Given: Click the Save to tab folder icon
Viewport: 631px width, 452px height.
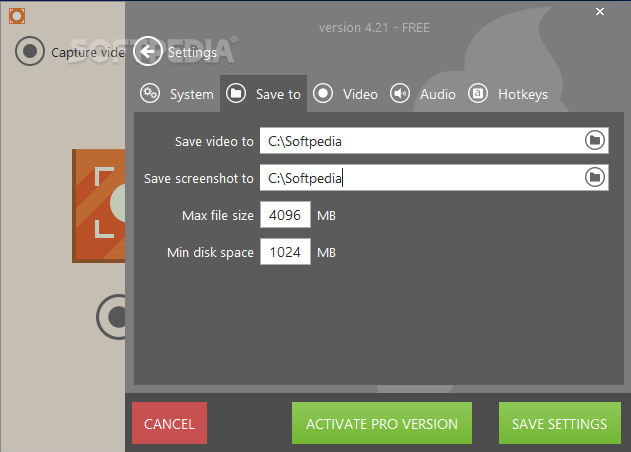Looking at the screenshot, I should pos(236,94).
